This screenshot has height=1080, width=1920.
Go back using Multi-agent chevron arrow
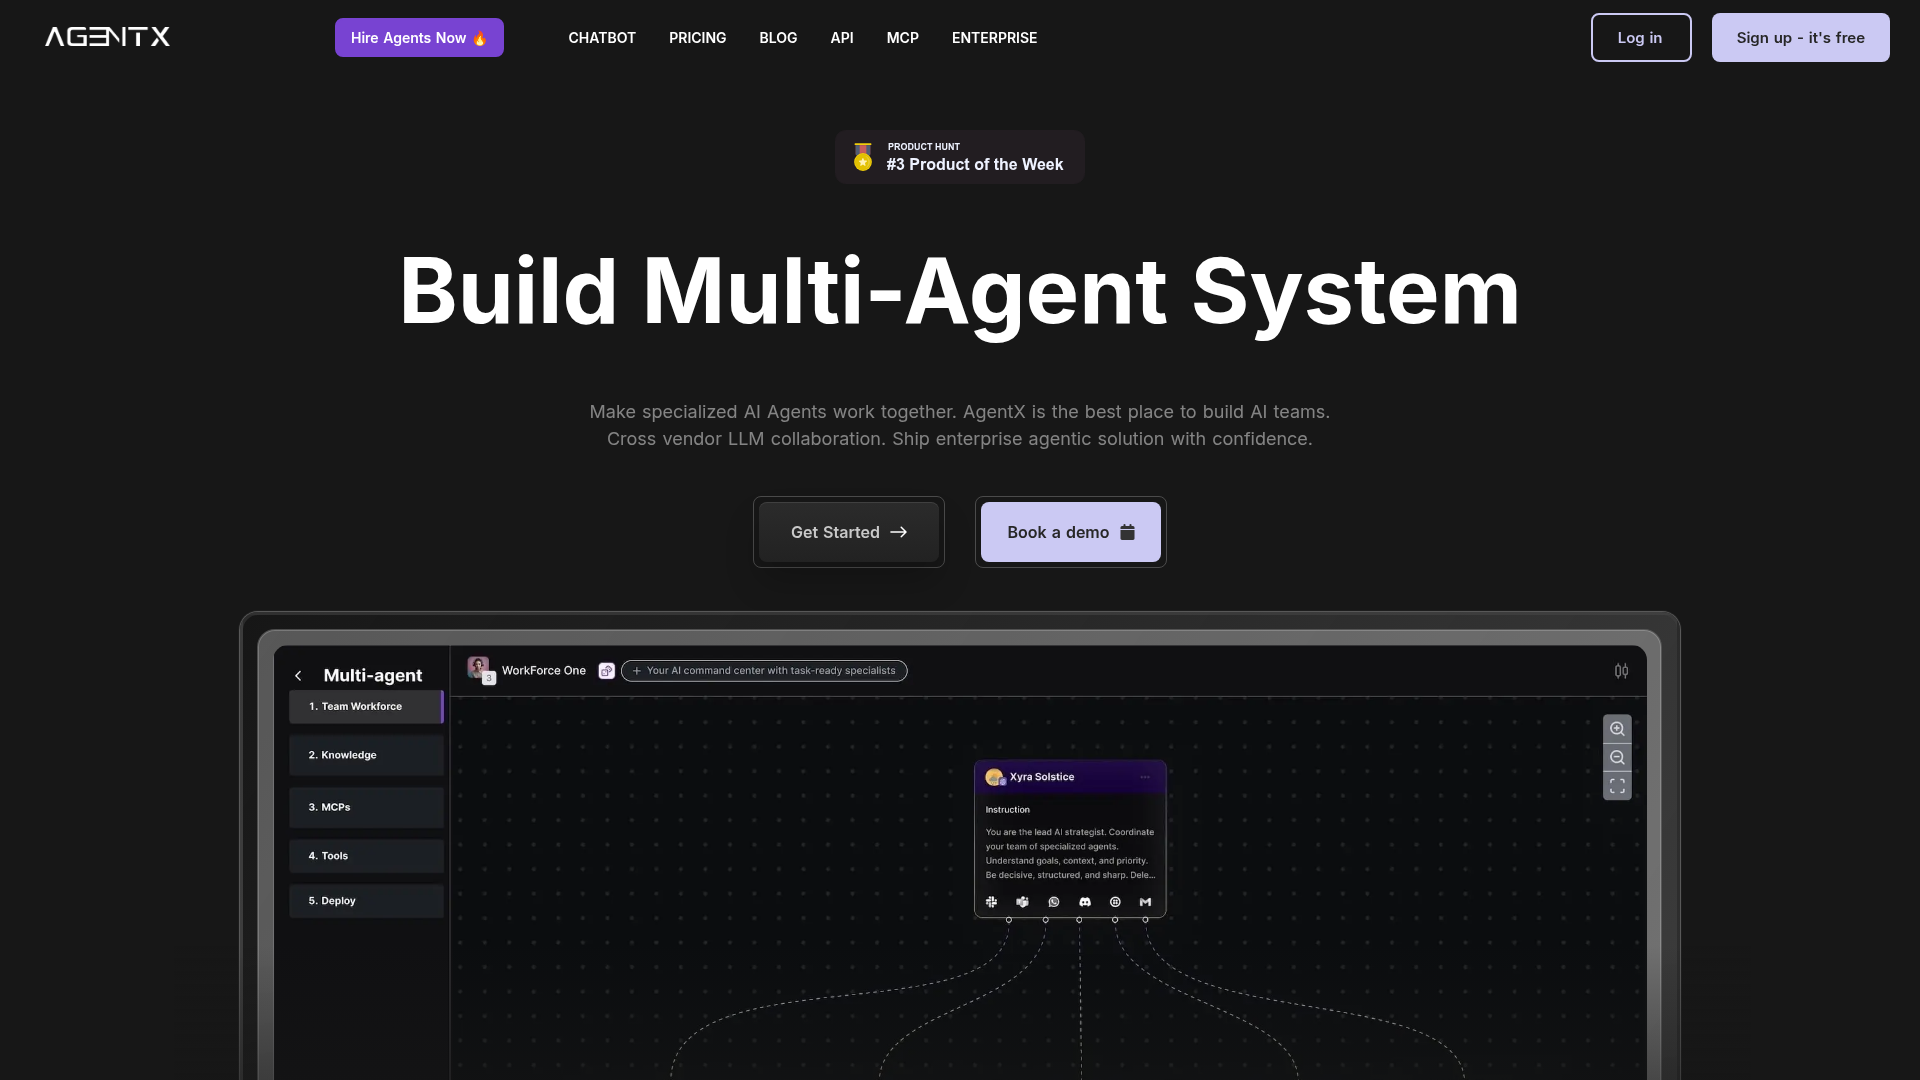298,676
